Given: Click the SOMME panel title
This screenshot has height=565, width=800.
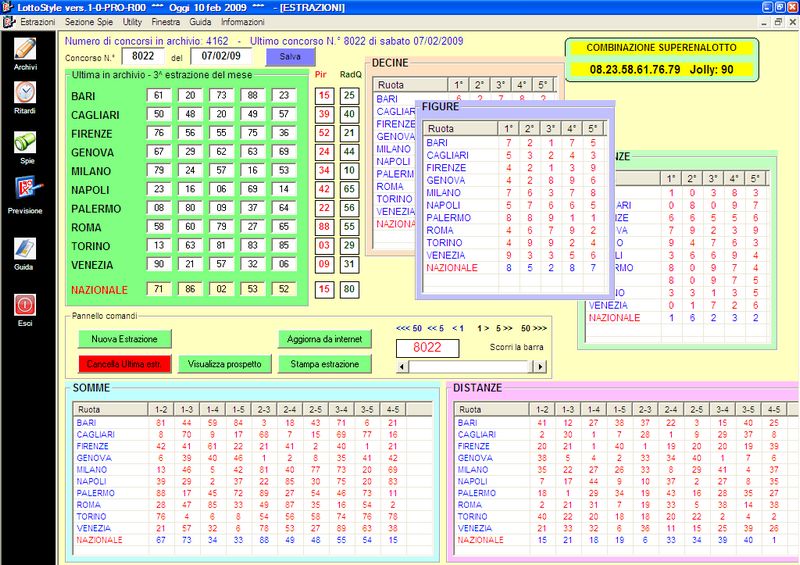Looking at the screenshot, I should click(x=91, y=388).
